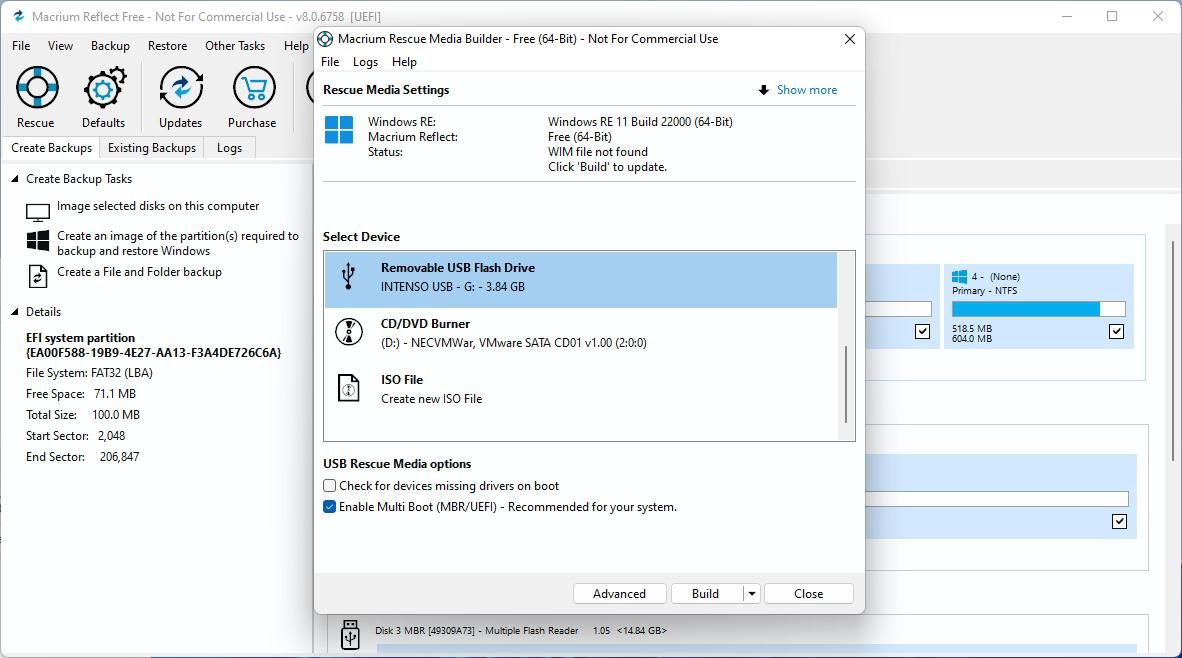The image size is (1182, 658).
Task: Click the Windows logo backup image icon
Action: [x=38, y=240]
